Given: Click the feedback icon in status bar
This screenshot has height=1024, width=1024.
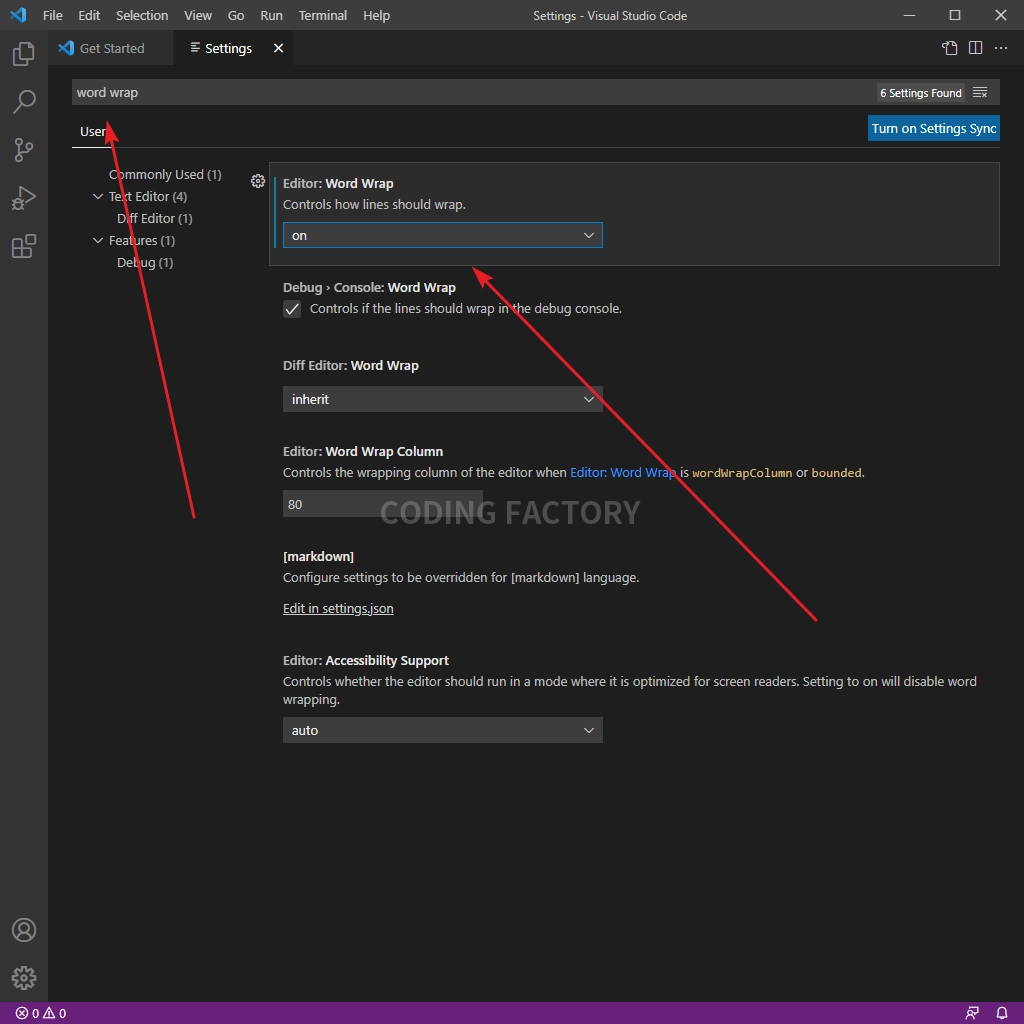Looking at the screenshot, I should coord(972,1013).
